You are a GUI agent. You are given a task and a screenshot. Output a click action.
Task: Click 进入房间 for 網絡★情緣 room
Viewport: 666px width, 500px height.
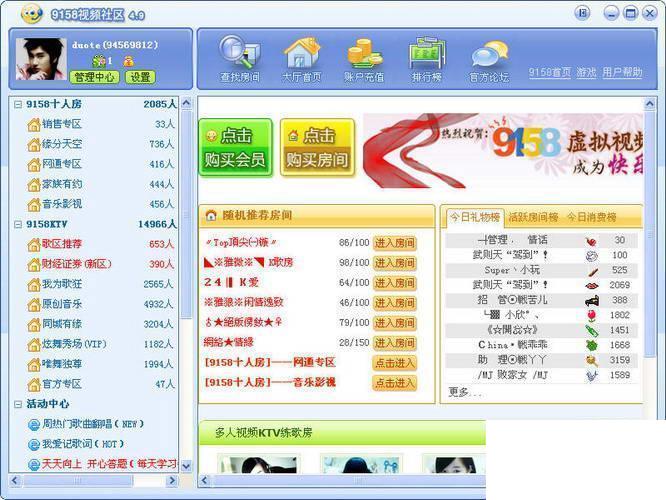point(395,343)
